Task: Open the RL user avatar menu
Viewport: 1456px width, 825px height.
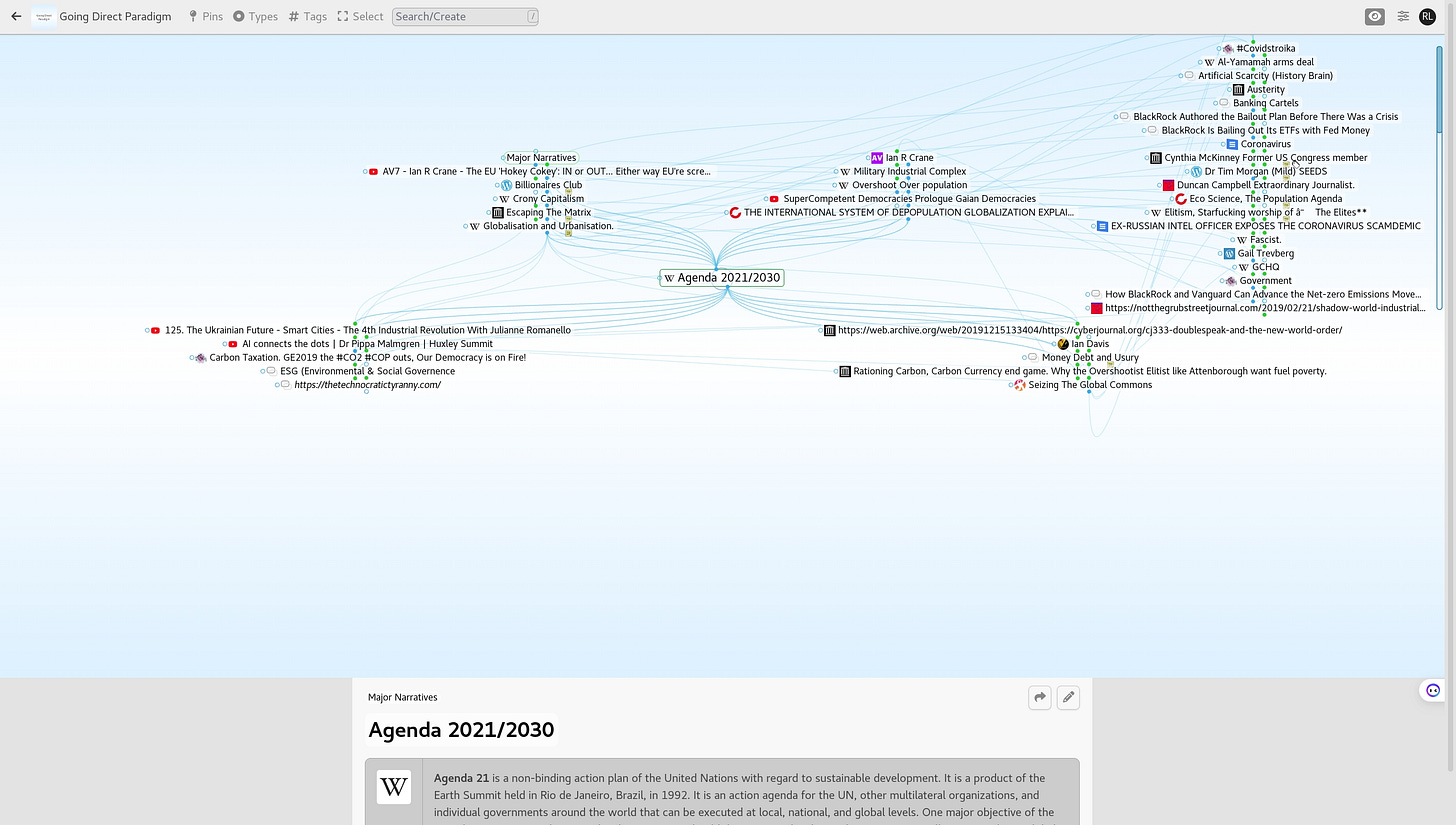Action: click(x=1427, y=16)
